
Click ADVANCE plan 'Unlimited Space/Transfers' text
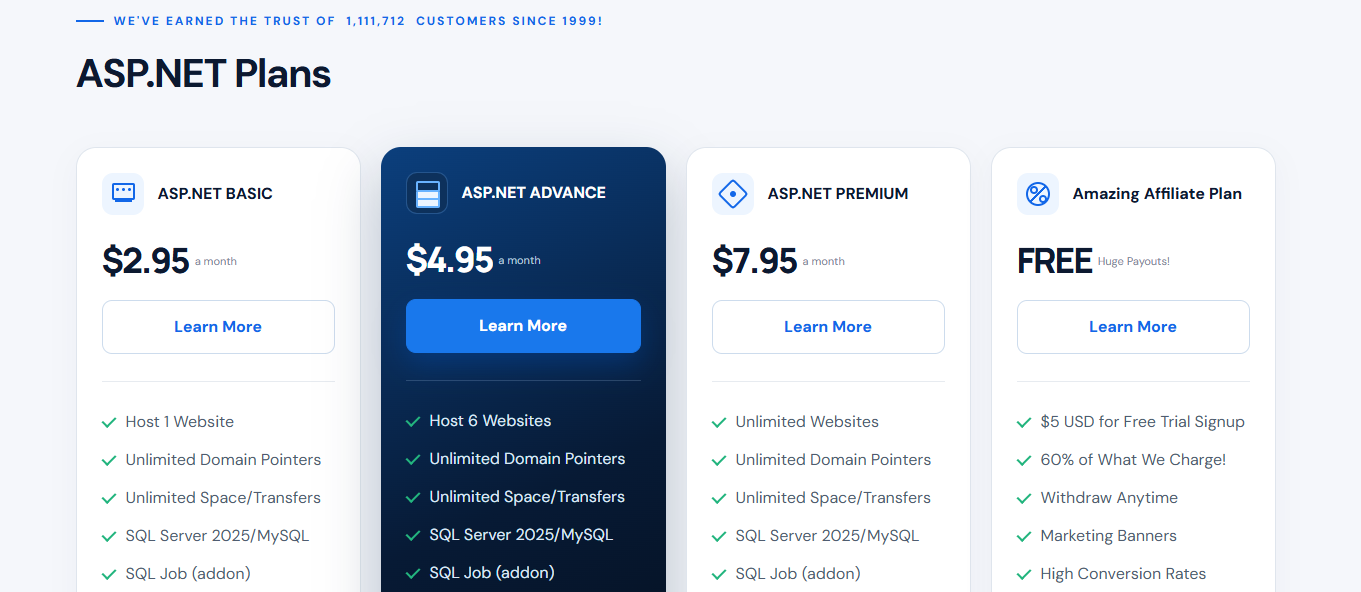527,497
